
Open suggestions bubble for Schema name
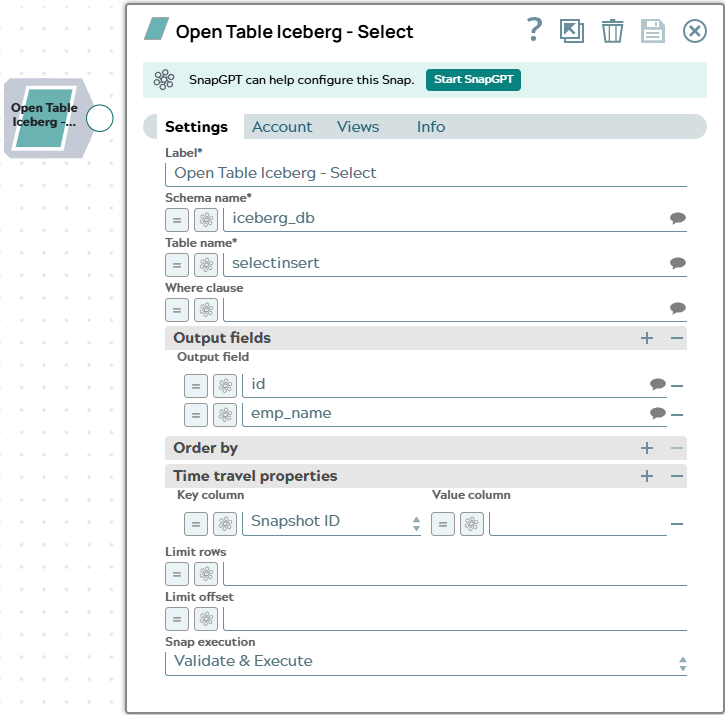click(677, 218)
